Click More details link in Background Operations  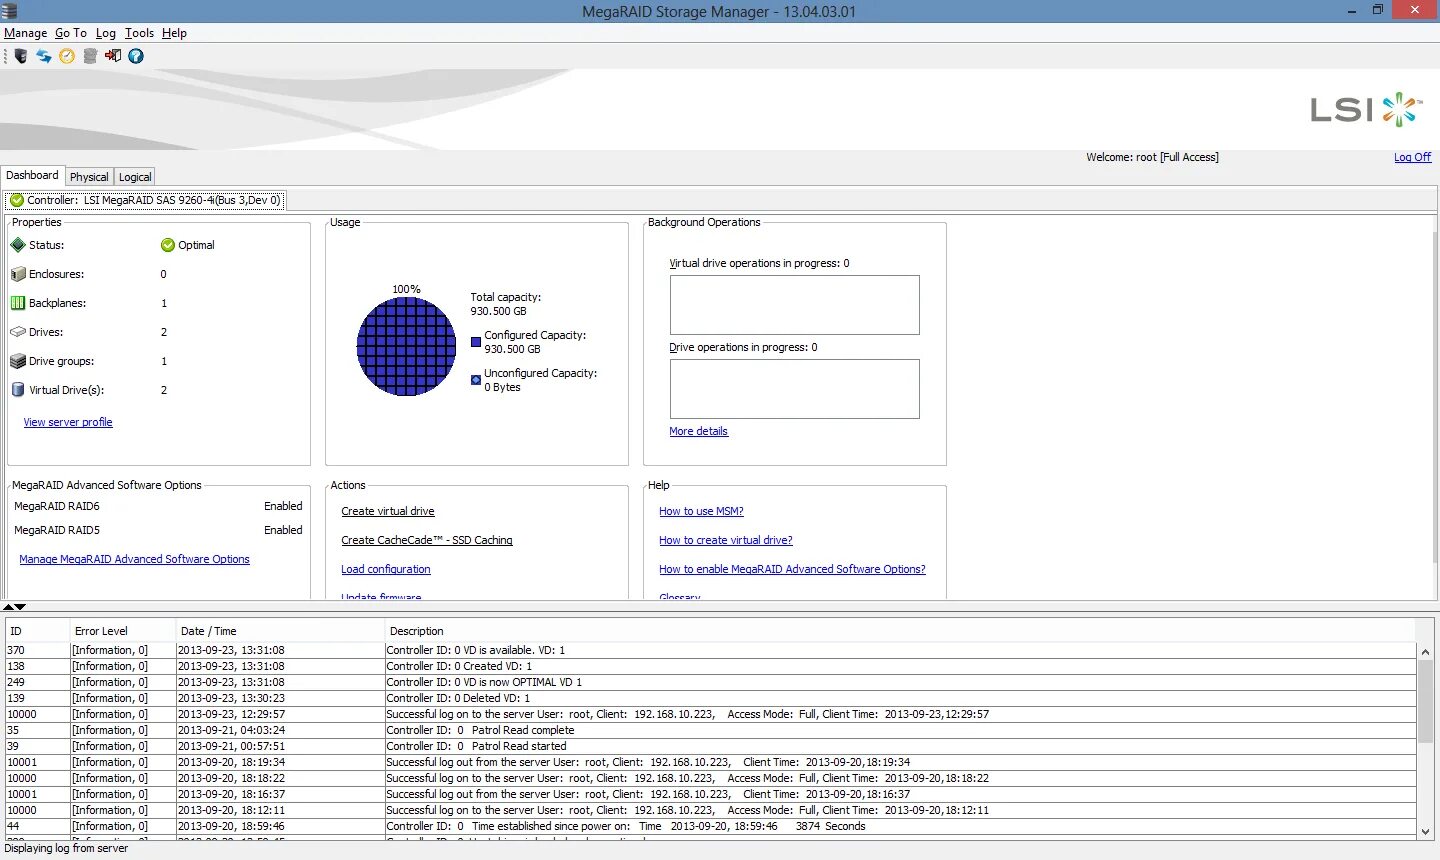(x=698, y=431)
